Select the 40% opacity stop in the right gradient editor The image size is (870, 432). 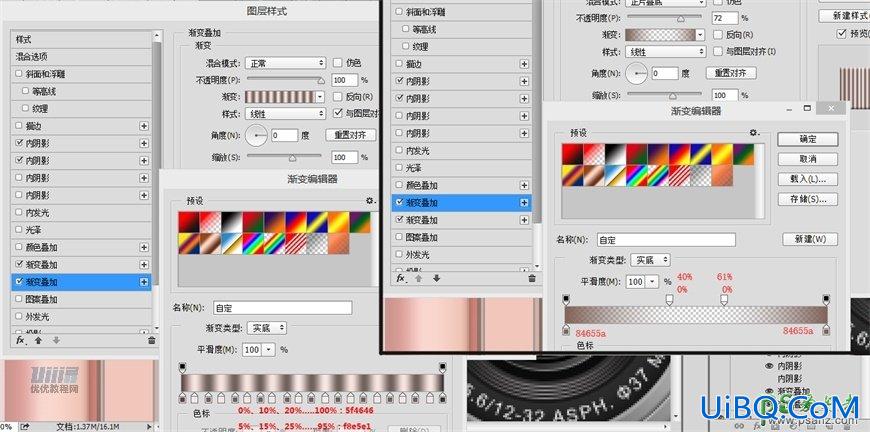[x=670, y=299]
